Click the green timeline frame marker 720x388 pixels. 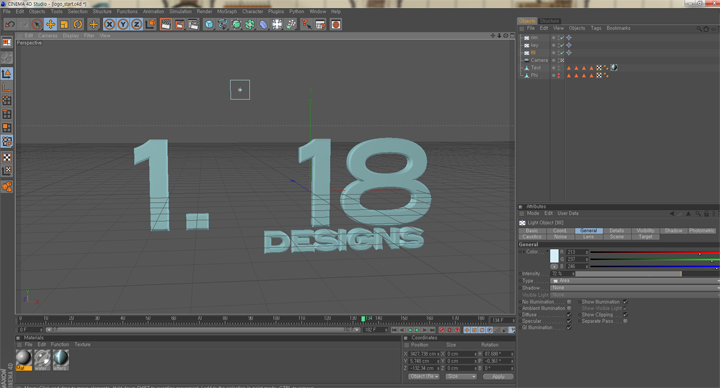click(363, 318)
